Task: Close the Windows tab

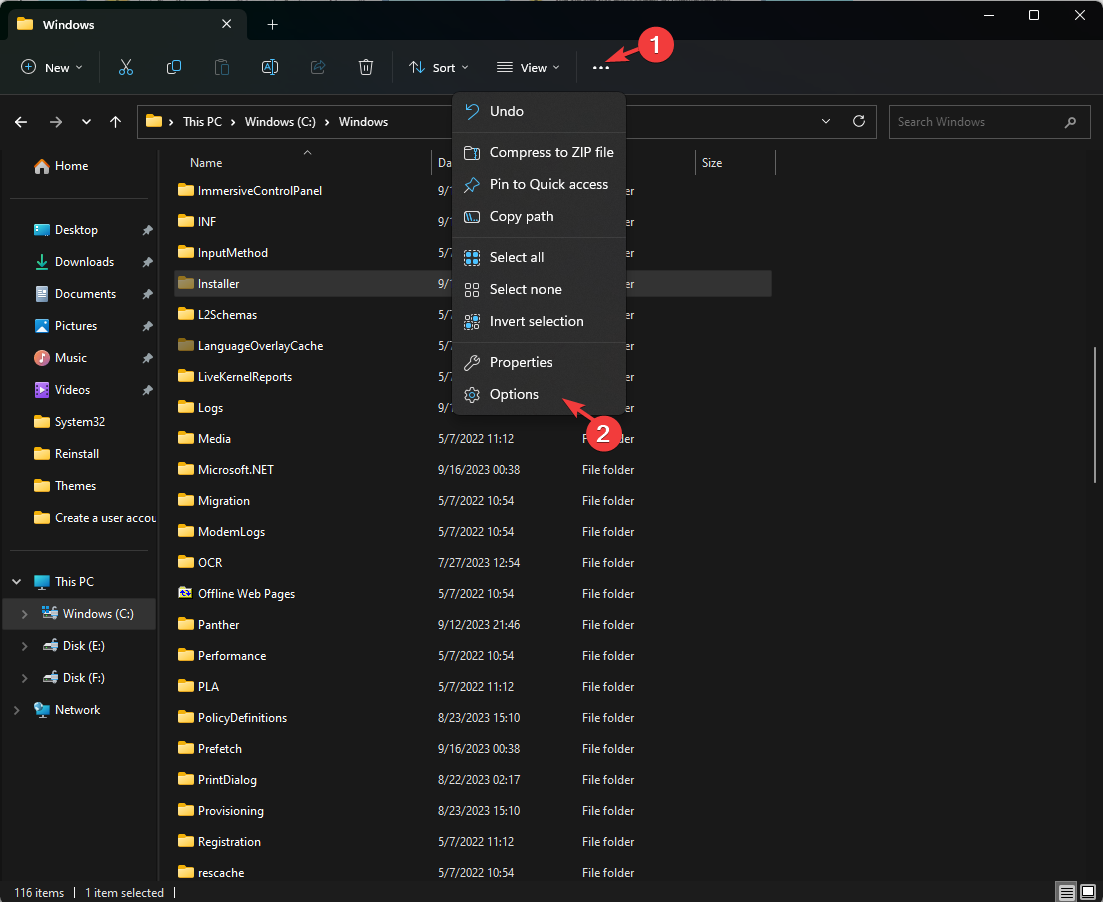Action: point(227,24)
